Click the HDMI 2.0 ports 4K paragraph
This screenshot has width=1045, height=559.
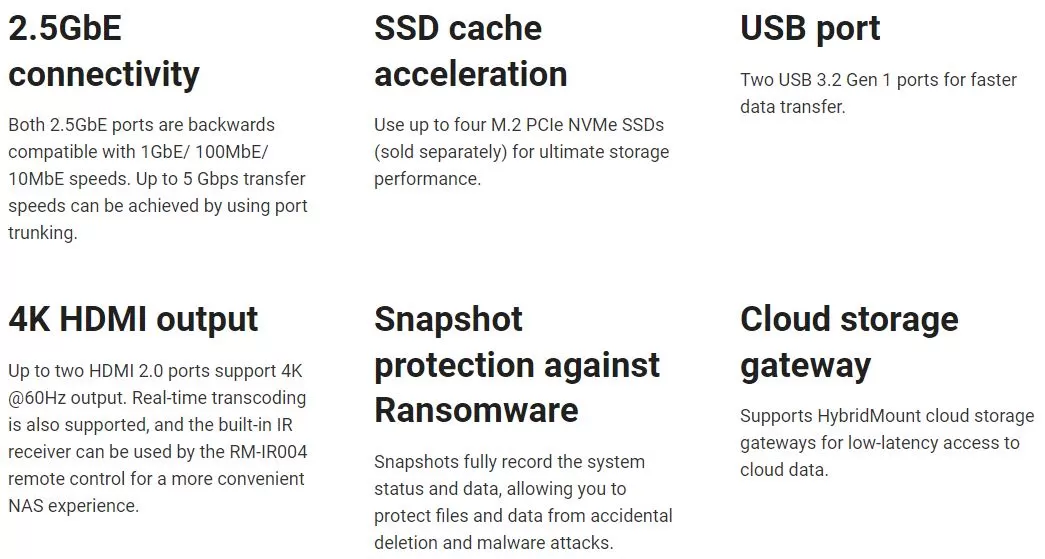click(x=158, y=438)
